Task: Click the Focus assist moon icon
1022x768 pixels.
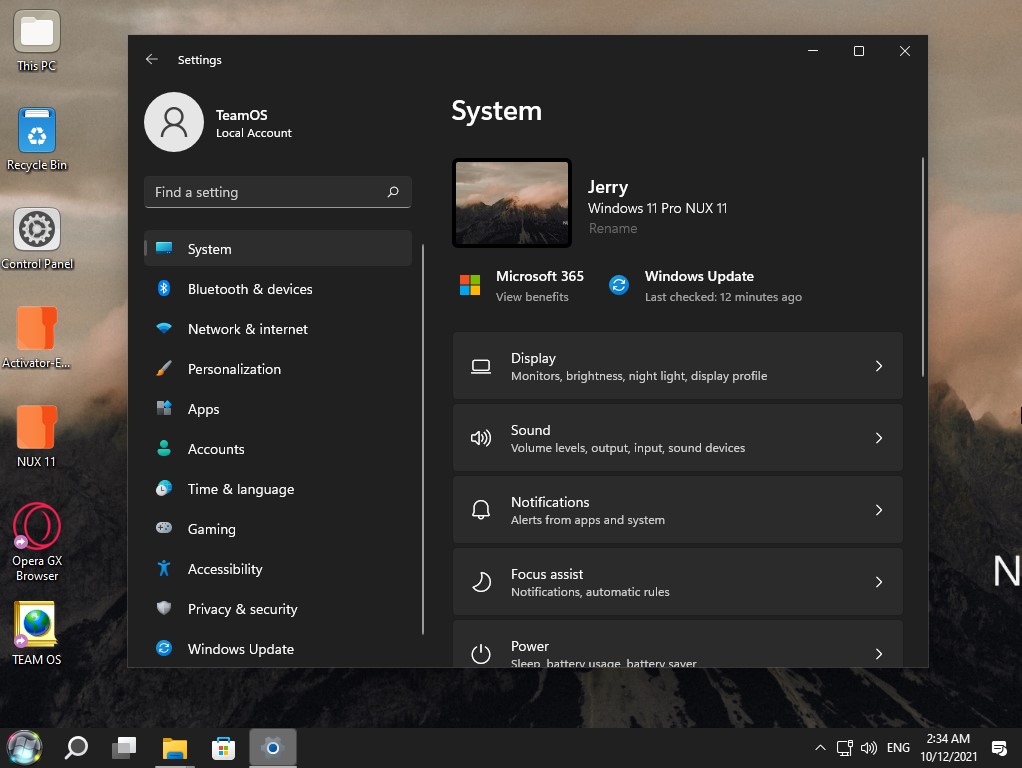Action: [x=481, y=582]
